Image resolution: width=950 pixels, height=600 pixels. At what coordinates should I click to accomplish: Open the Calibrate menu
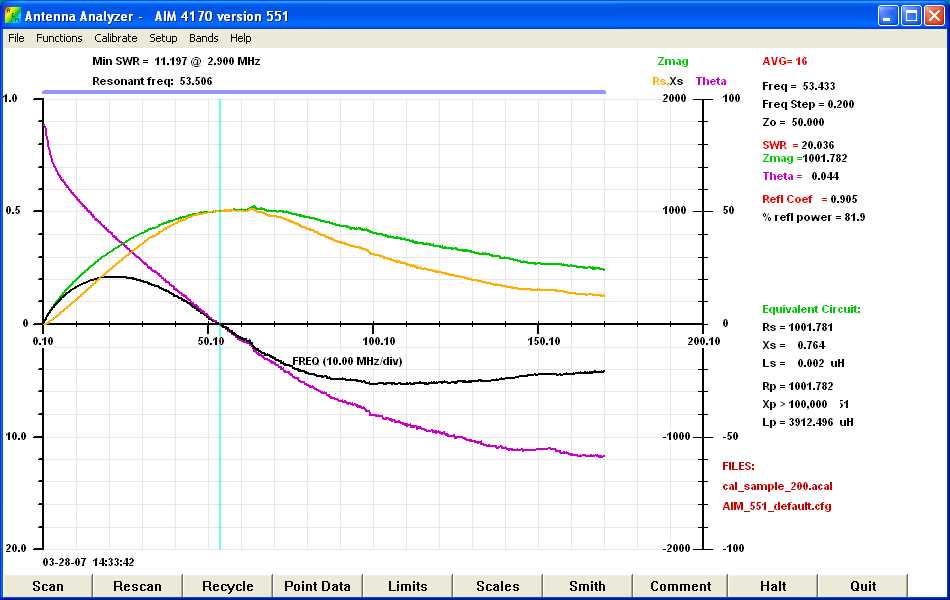(116, 38)
